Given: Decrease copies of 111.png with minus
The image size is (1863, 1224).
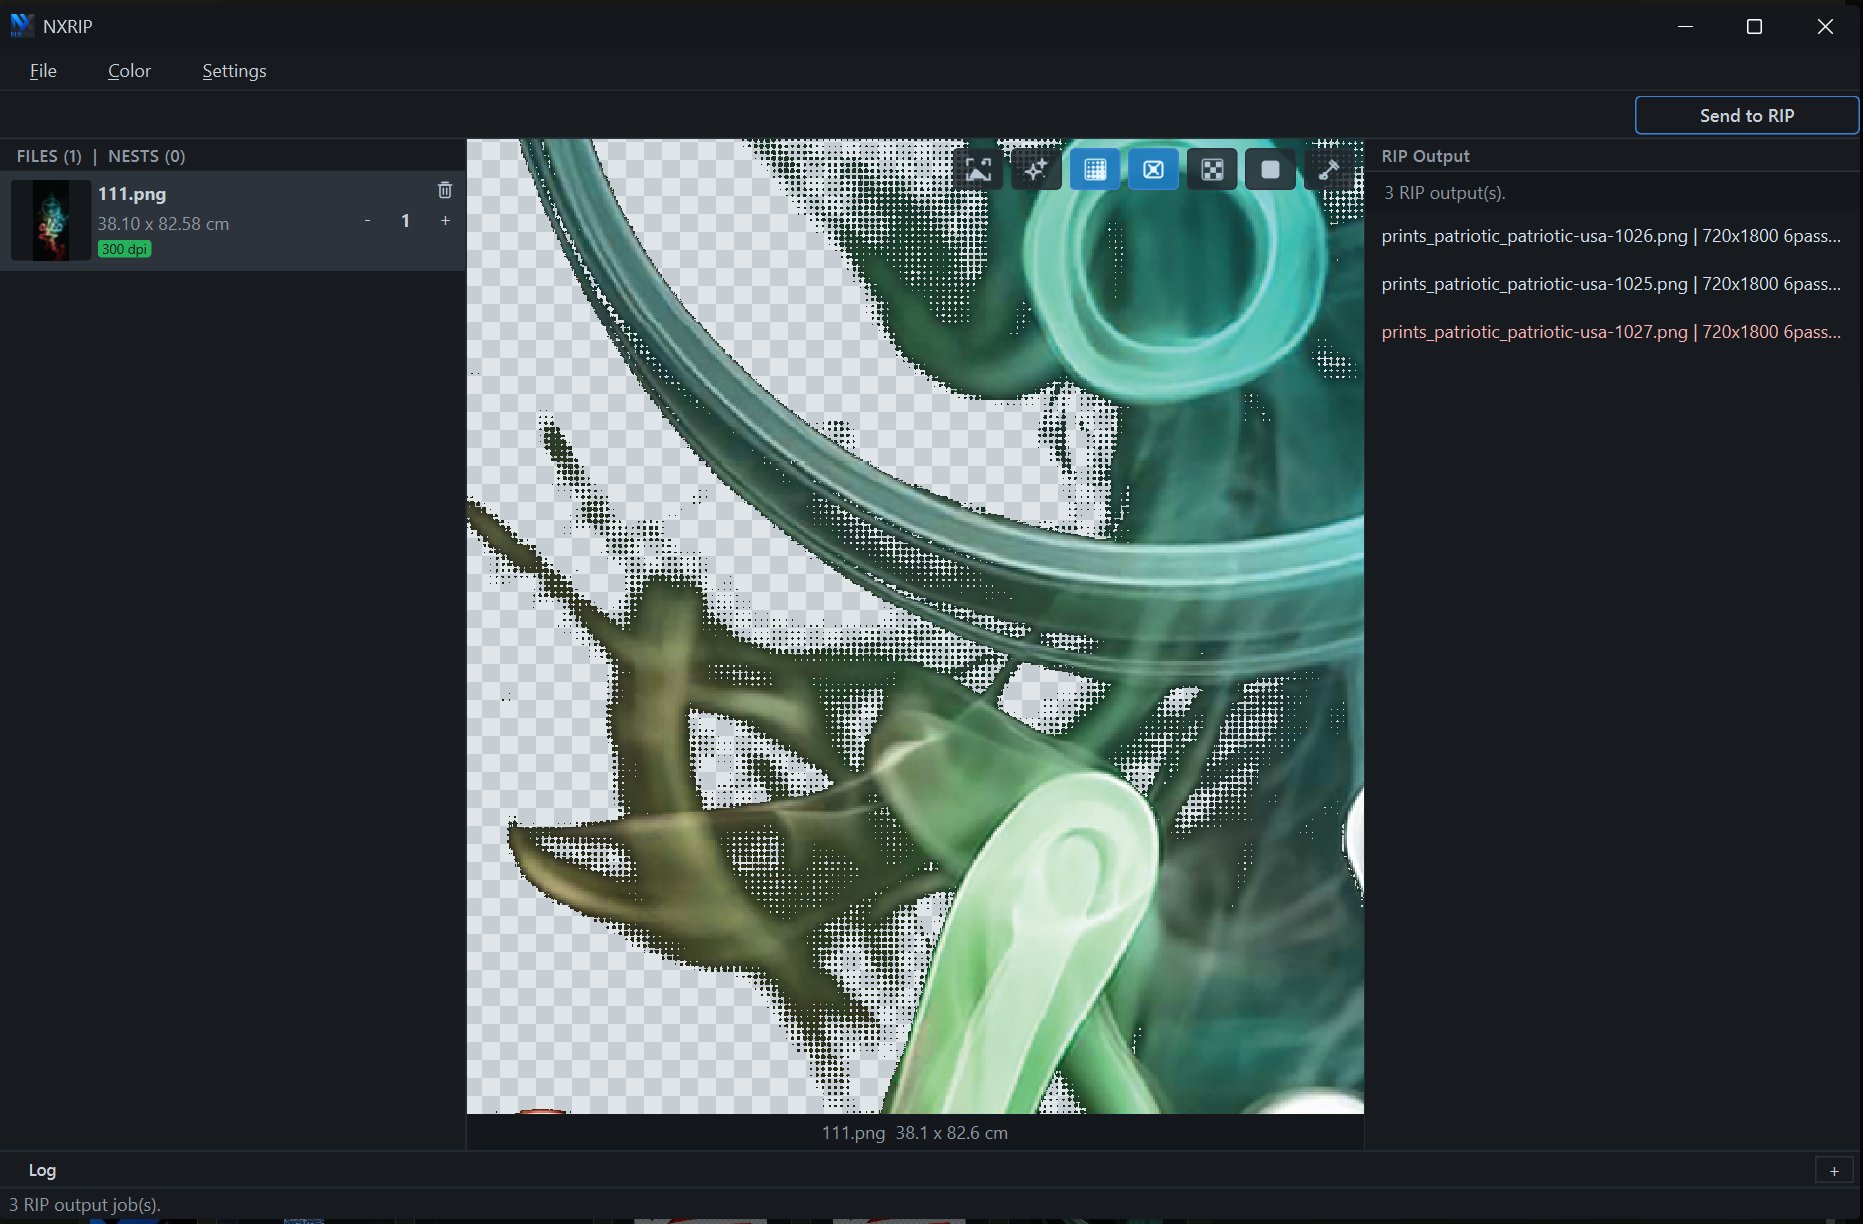Looking at the screenshot, I should (367, 220).
